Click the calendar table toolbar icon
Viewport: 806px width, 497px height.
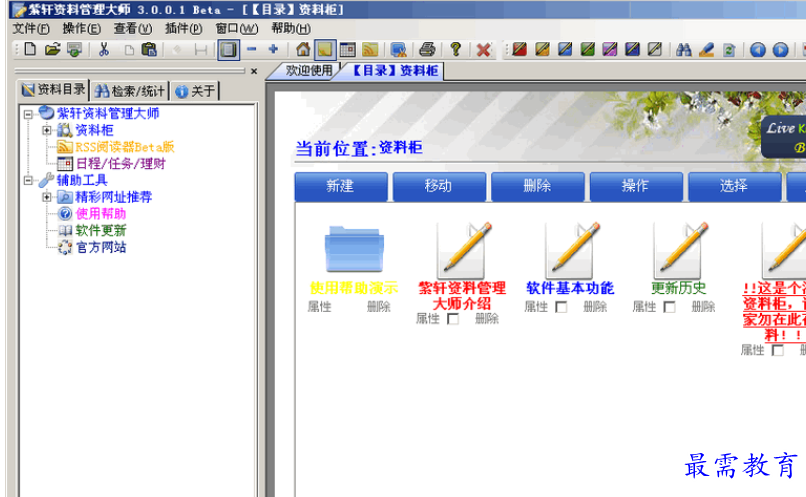347,50
